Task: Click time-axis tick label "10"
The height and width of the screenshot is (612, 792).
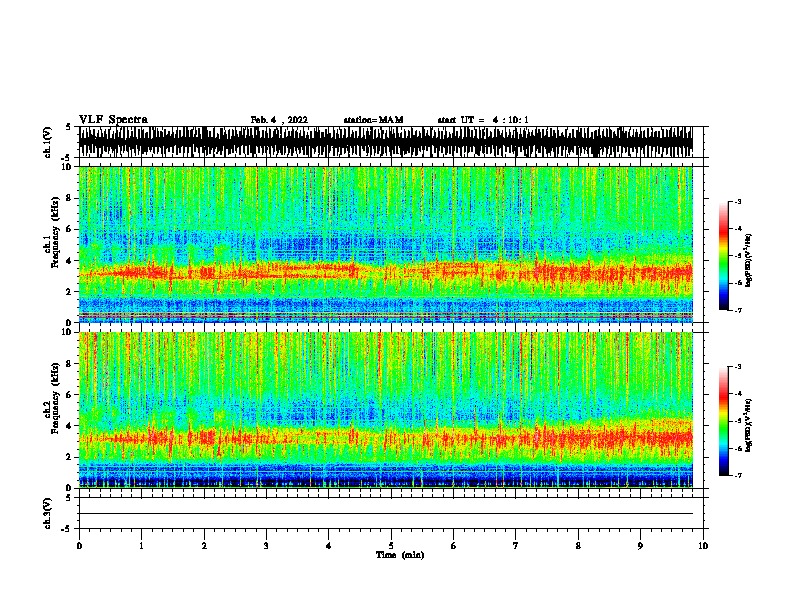Action: [x=703, y=546]
